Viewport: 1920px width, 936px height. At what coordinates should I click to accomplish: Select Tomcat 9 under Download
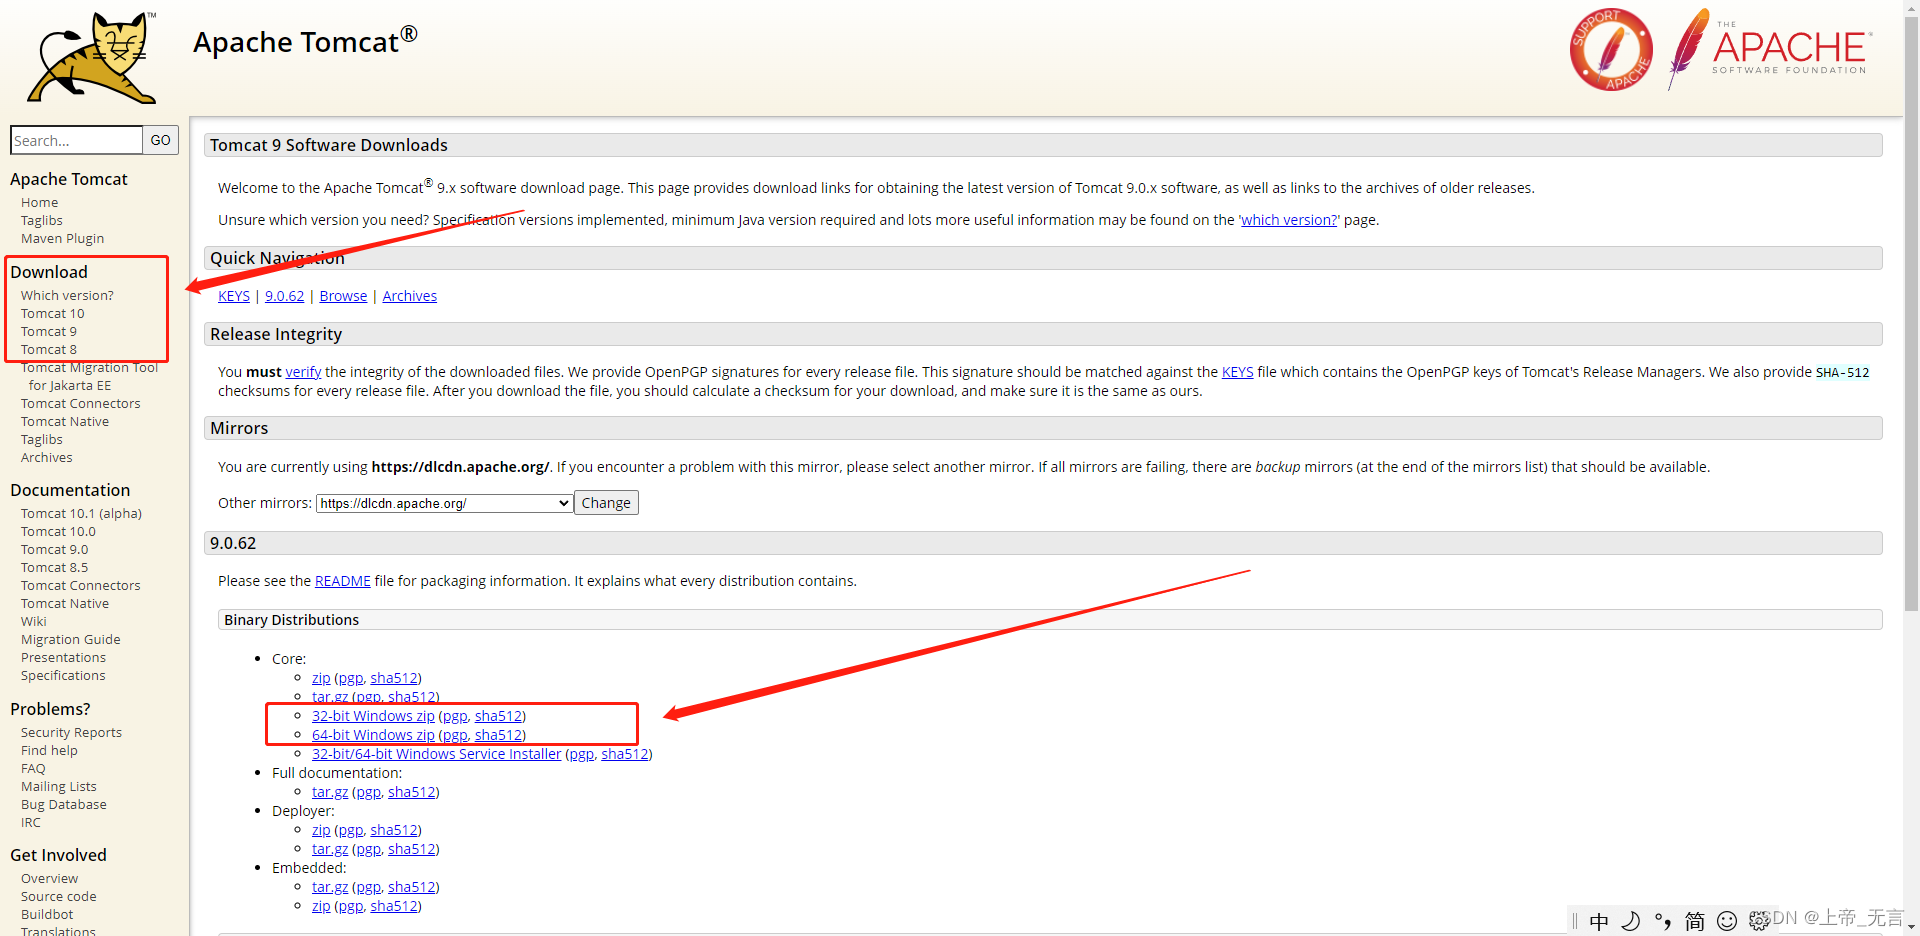pos(48,331)
